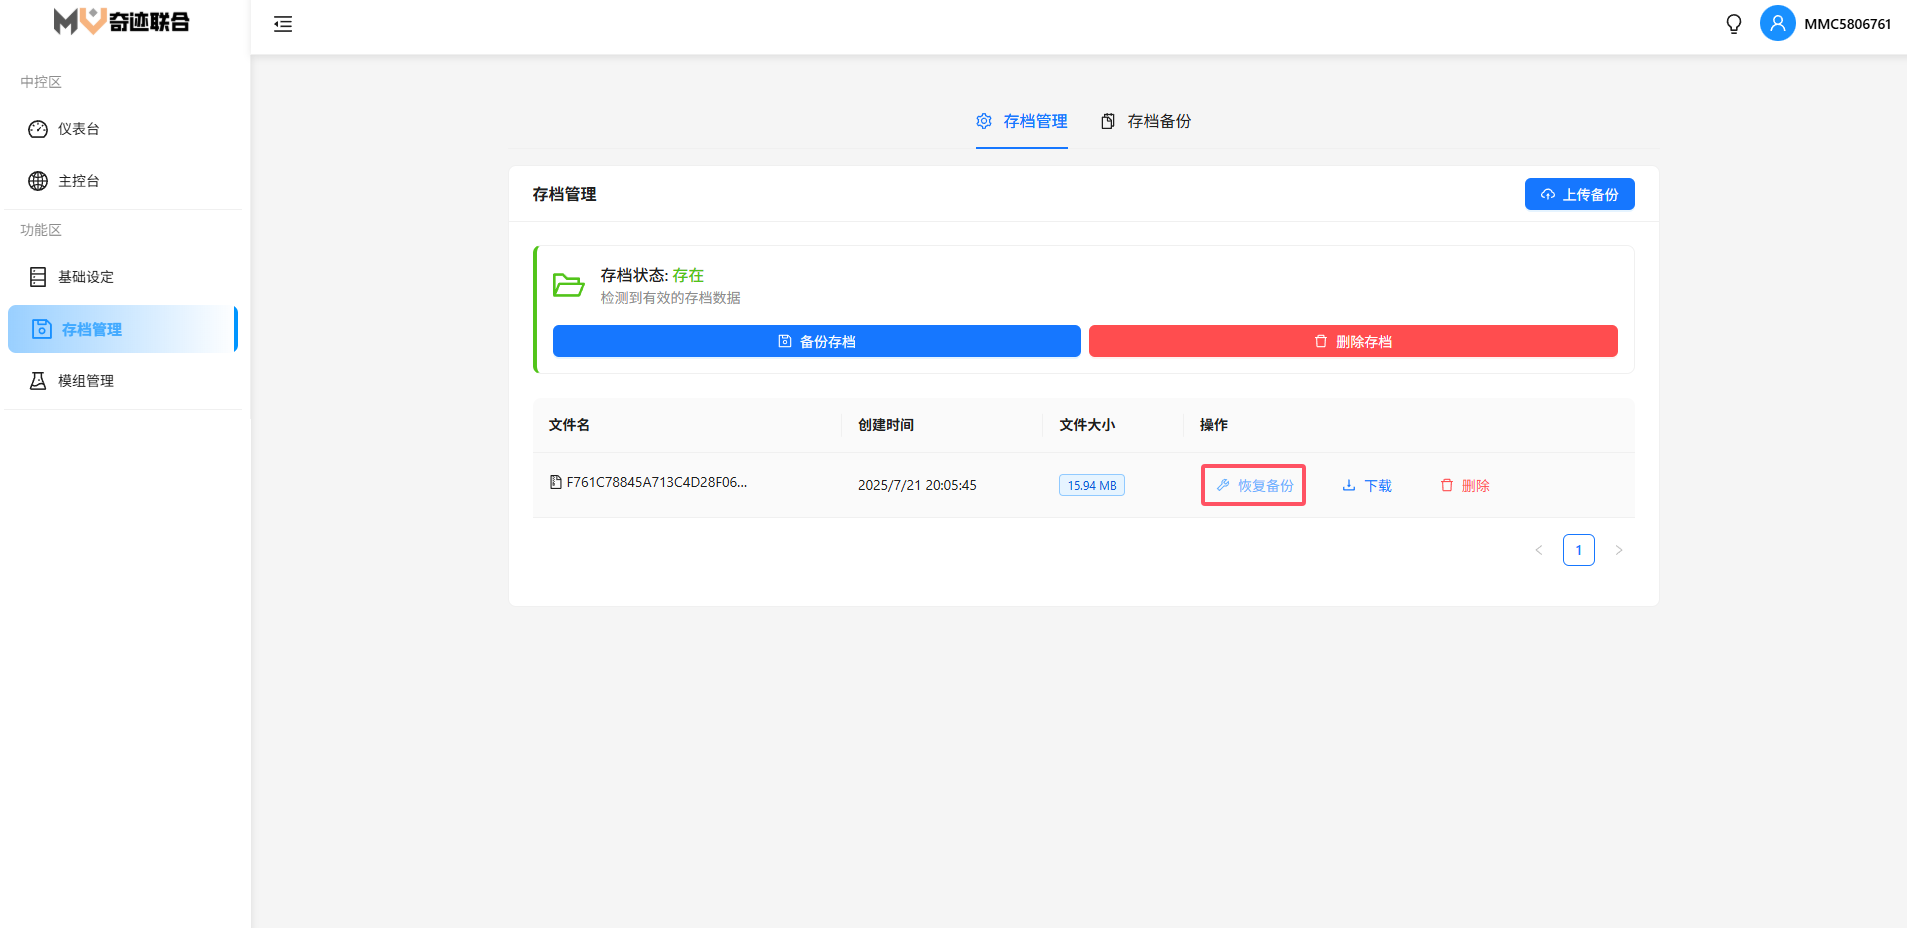This screenshot has width=1907, height=928.
Task: Click 恢复备份 for the backup file
Action: [1254, 485]
